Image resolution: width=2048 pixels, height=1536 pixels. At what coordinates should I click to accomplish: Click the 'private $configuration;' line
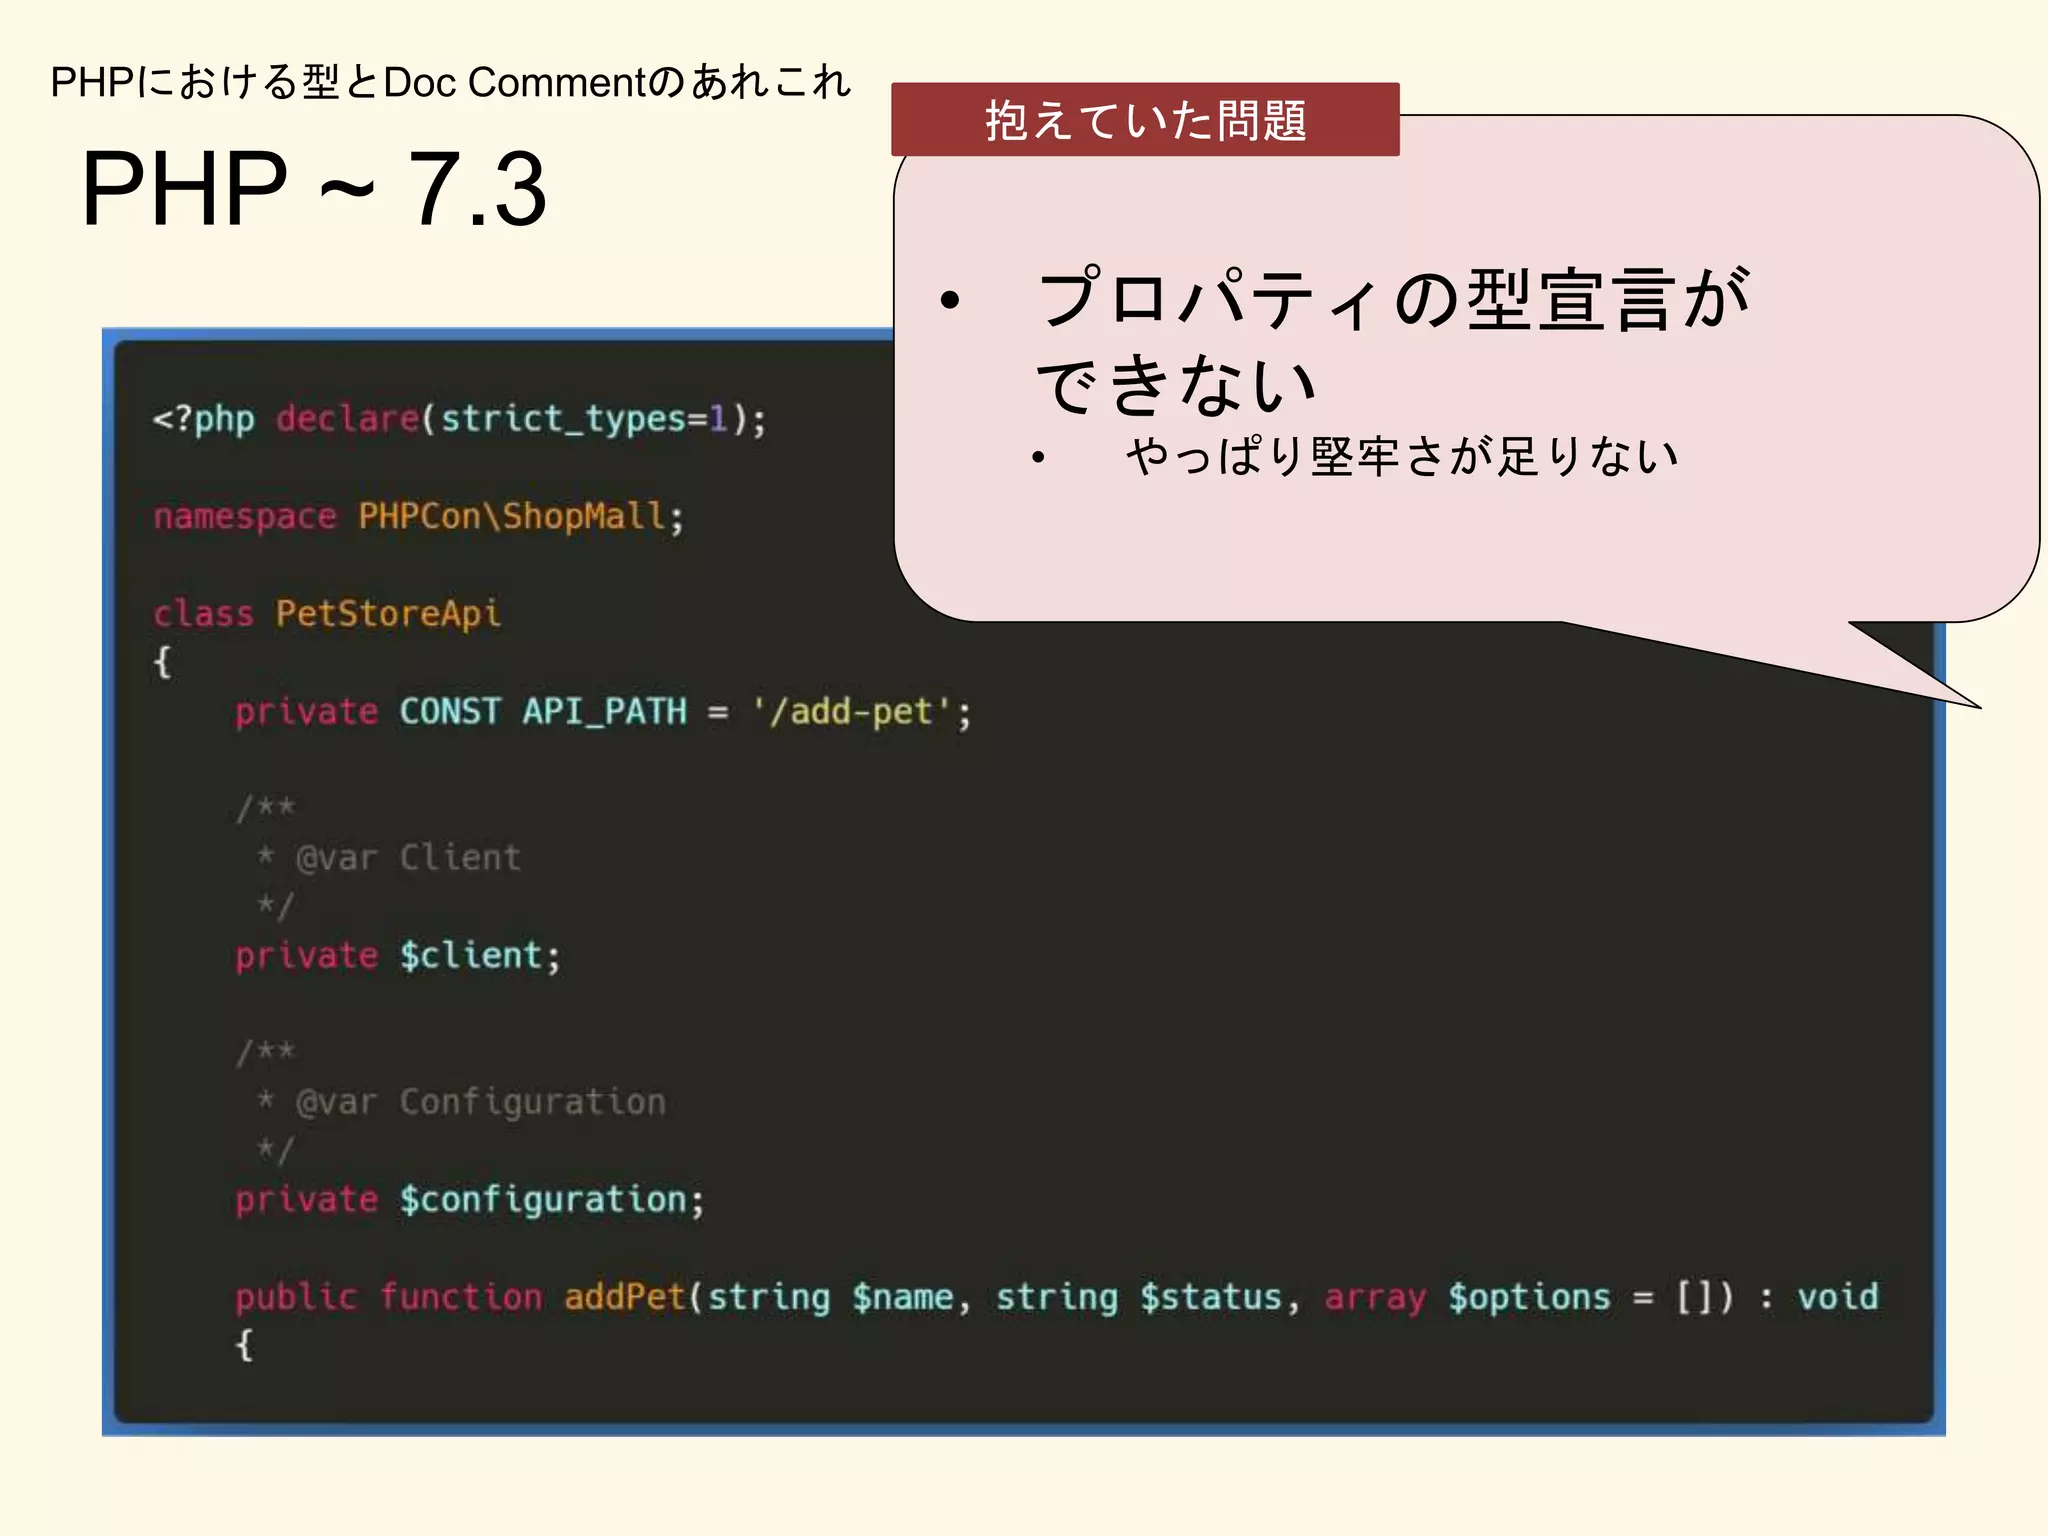tap(470, 1199)
